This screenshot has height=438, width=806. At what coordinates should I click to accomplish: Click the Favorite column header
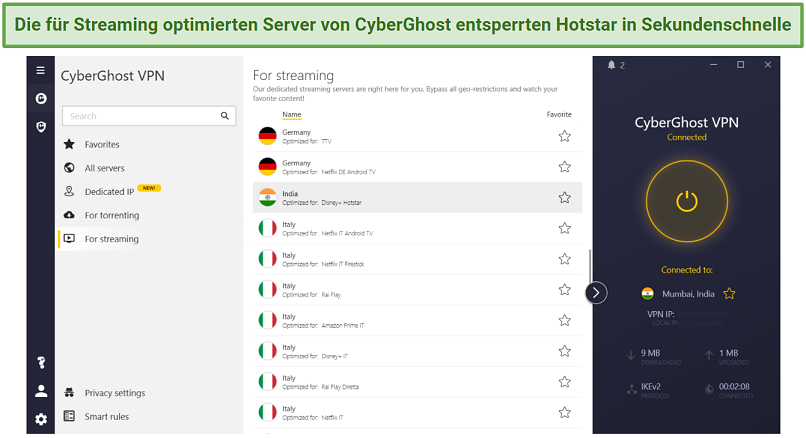click(x=559, y=115)
